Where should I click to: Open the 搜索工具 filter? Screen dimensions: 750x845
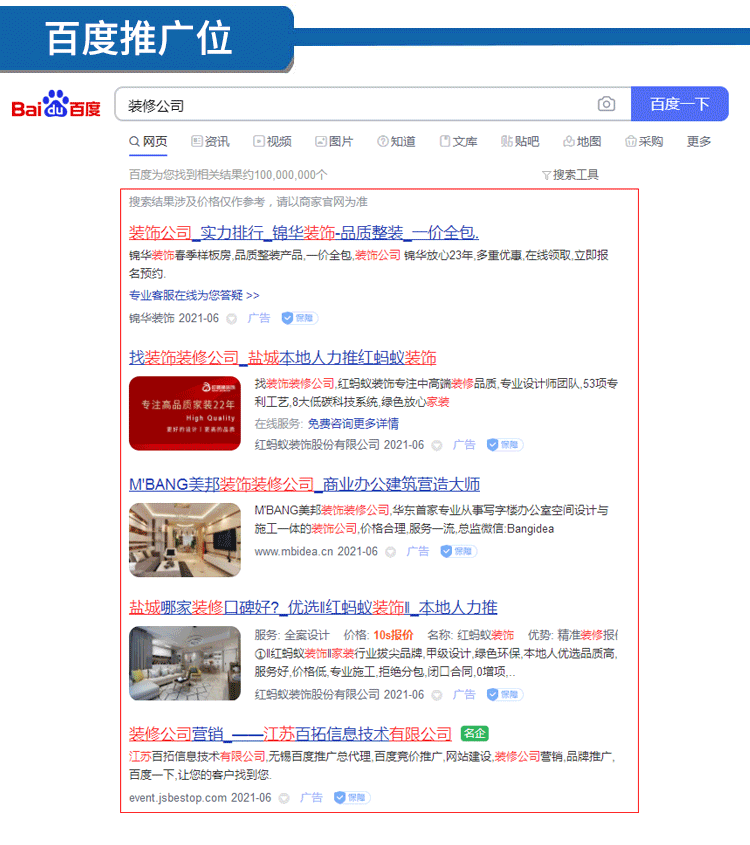point(570,174)
